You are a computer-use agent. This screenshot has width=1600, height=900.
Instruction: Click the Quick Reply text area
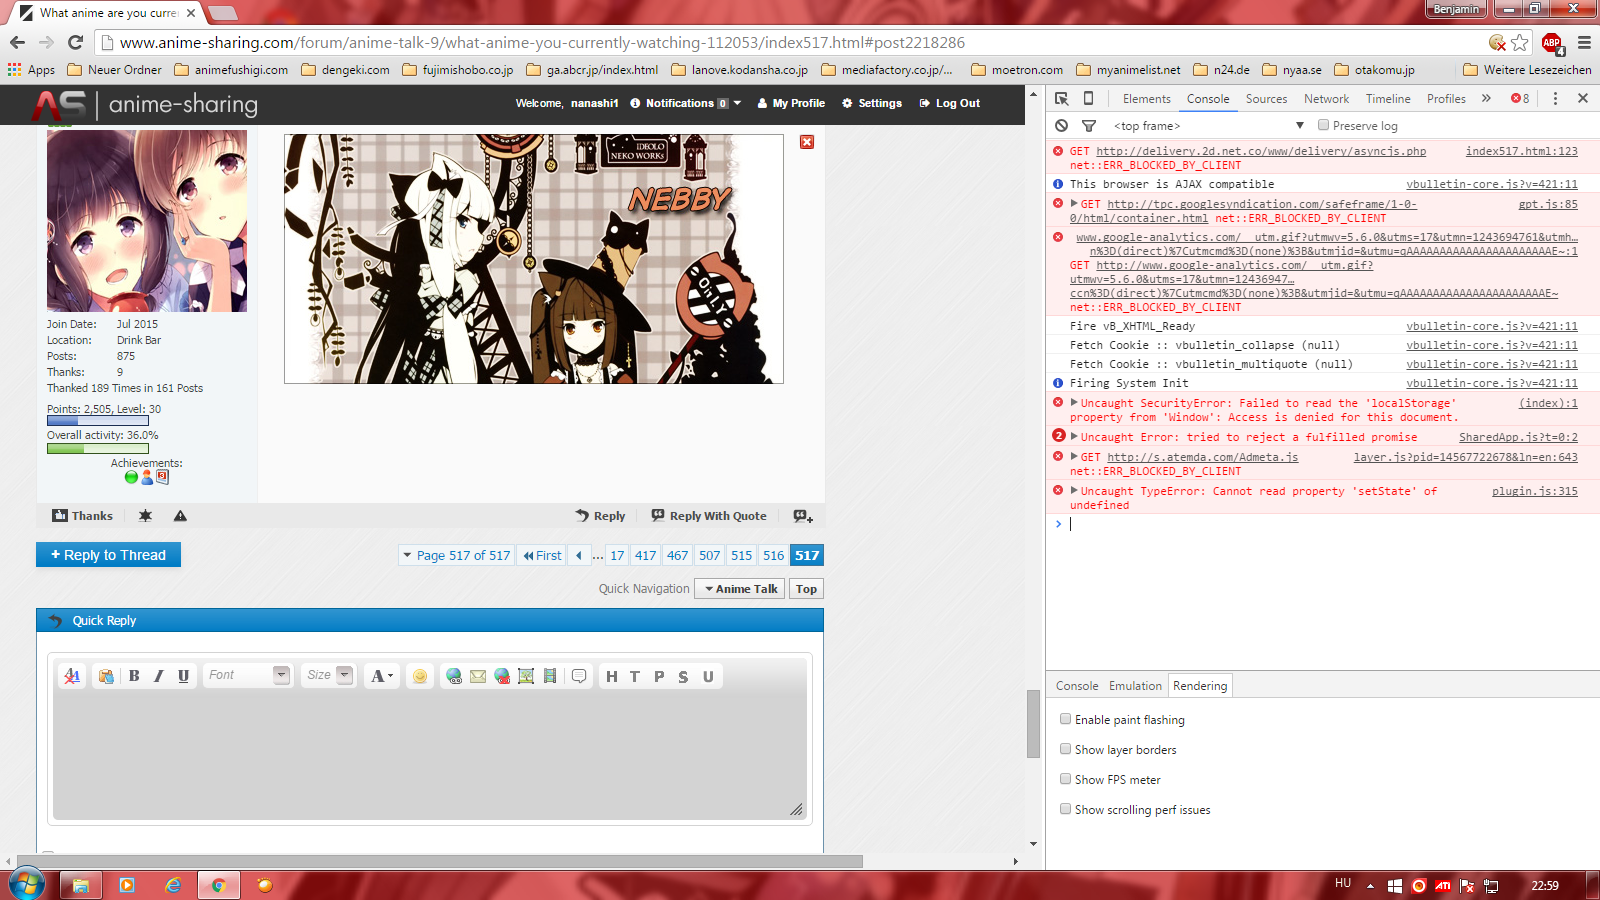click(x=429, y=754)
